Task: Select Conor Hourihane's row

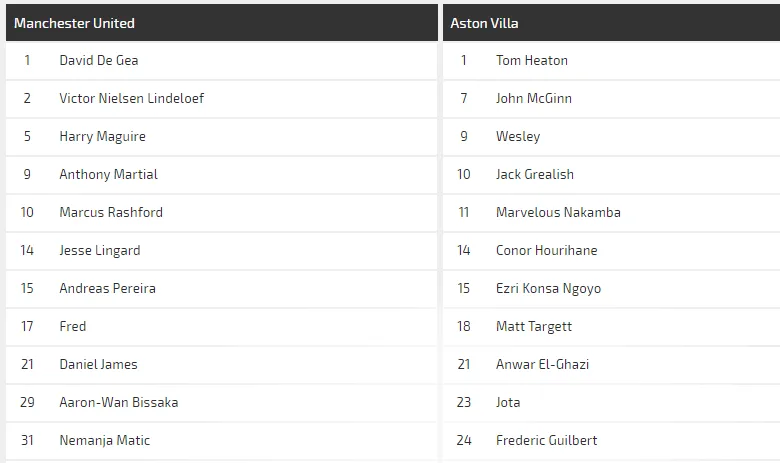Action: point(547,250)
